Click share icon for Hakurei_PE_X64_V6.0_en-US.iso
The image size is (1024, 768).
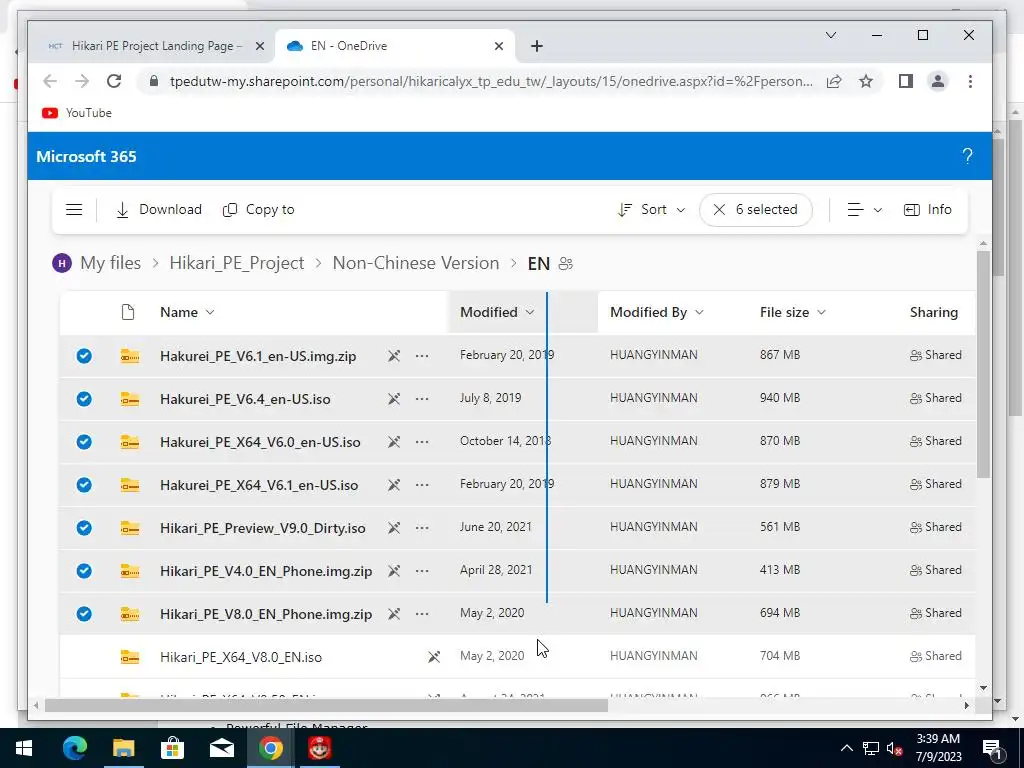[394, 442]
